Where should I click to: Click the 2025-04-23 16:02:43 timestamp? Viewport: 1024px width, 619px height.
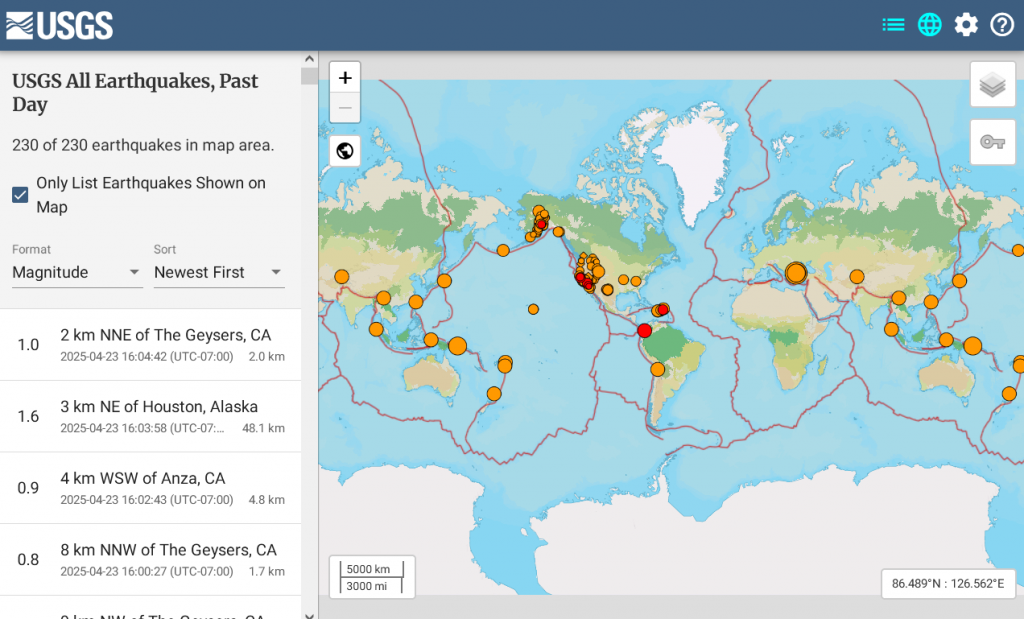146,500
